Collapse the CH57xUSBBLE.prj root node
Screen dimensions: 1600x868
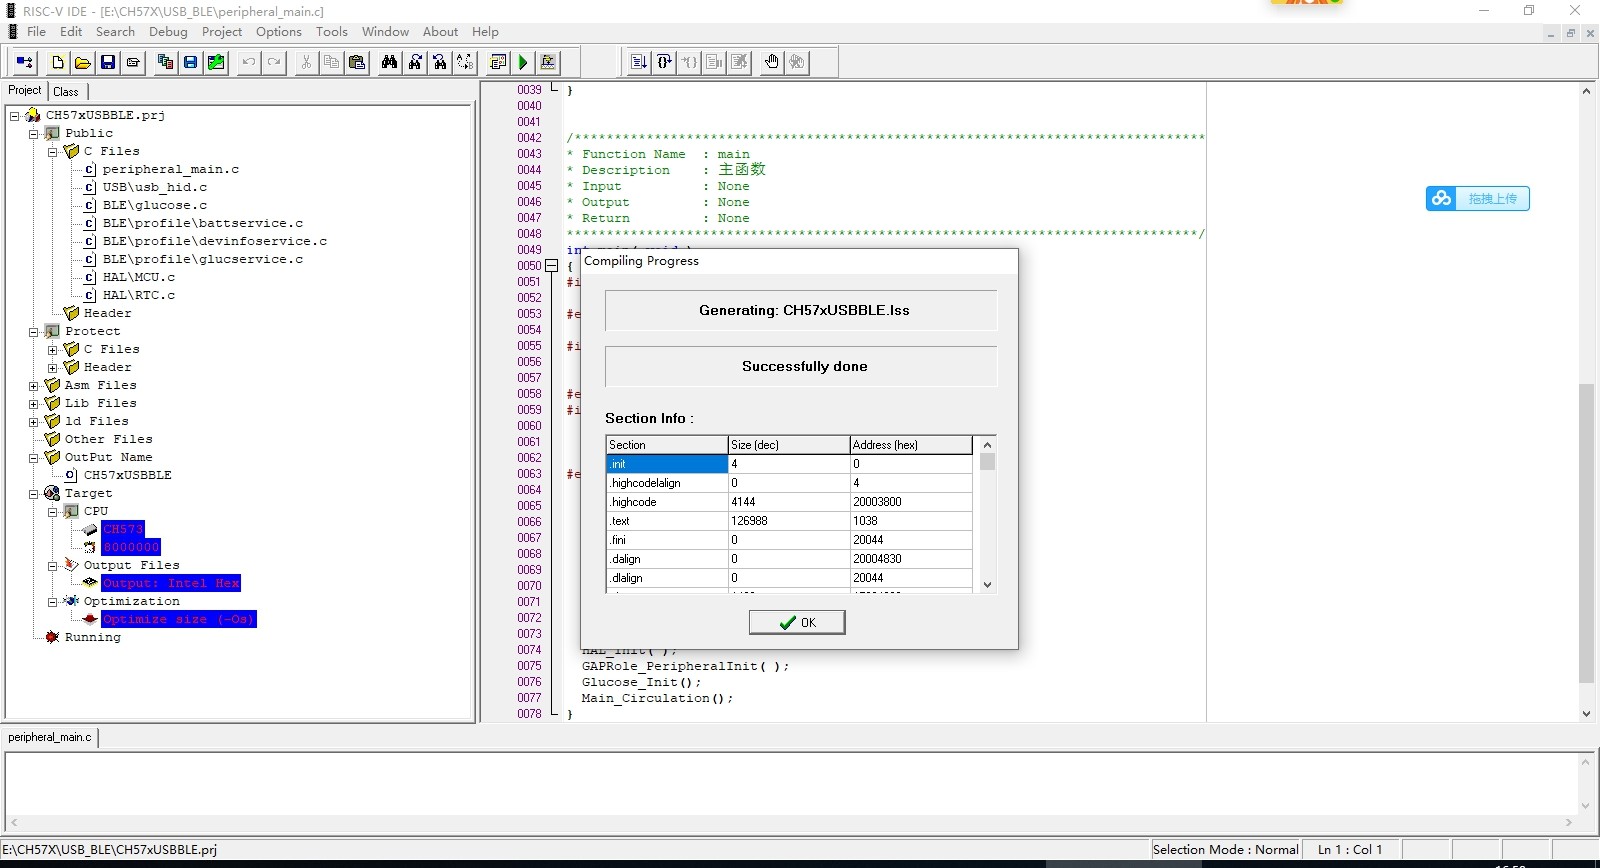(15, 116)
